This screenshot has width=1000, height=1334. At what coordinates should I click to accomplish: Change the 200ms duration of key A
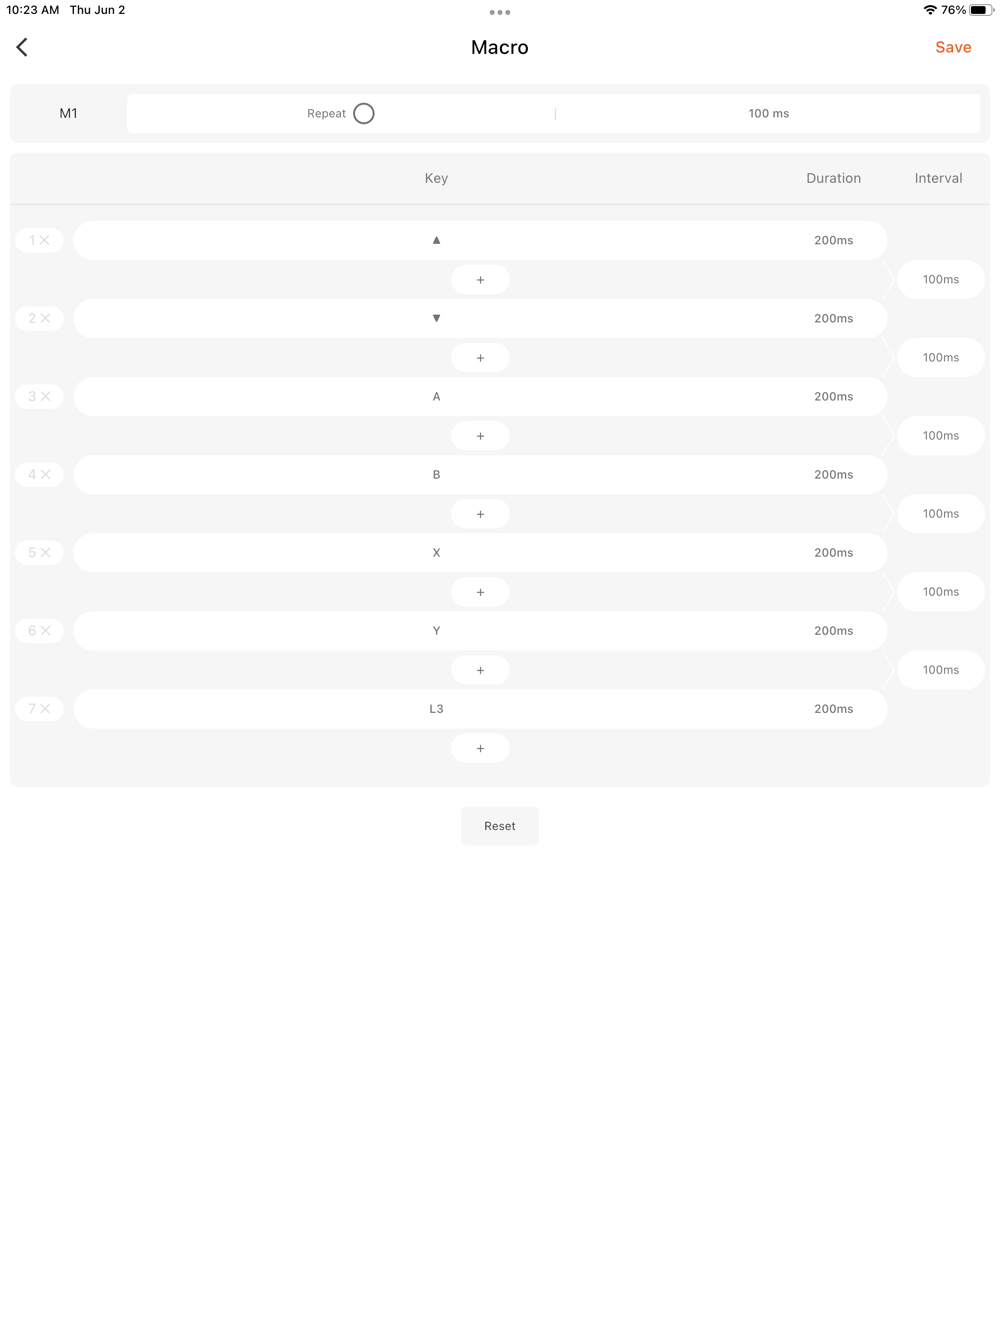click(x=833, y=396)
